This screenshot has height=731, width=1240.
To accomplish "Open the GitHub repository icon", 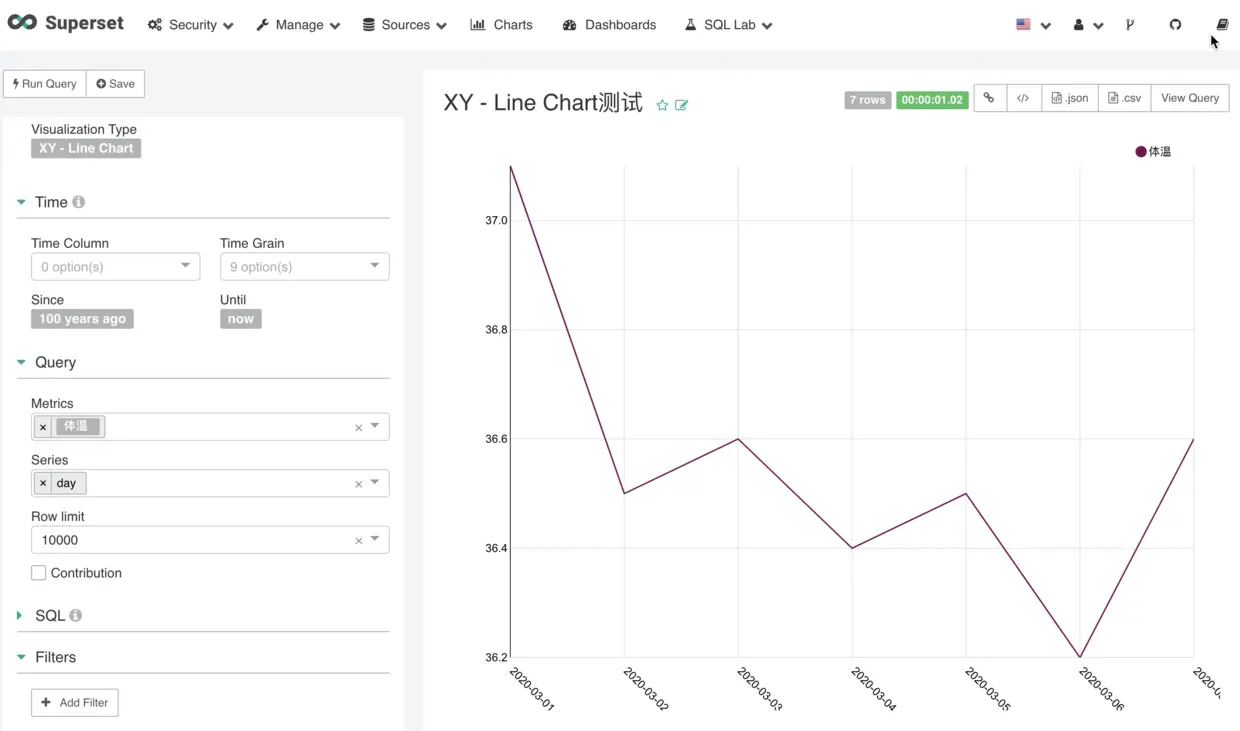I will coord(1175,25).
